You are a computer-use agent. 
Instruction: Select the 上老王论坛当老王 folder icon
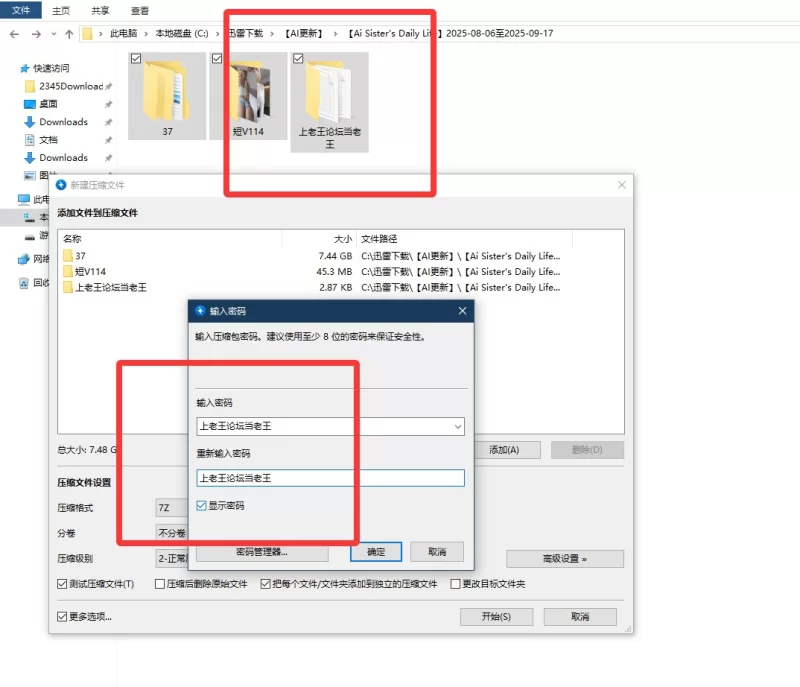(330, 92)
